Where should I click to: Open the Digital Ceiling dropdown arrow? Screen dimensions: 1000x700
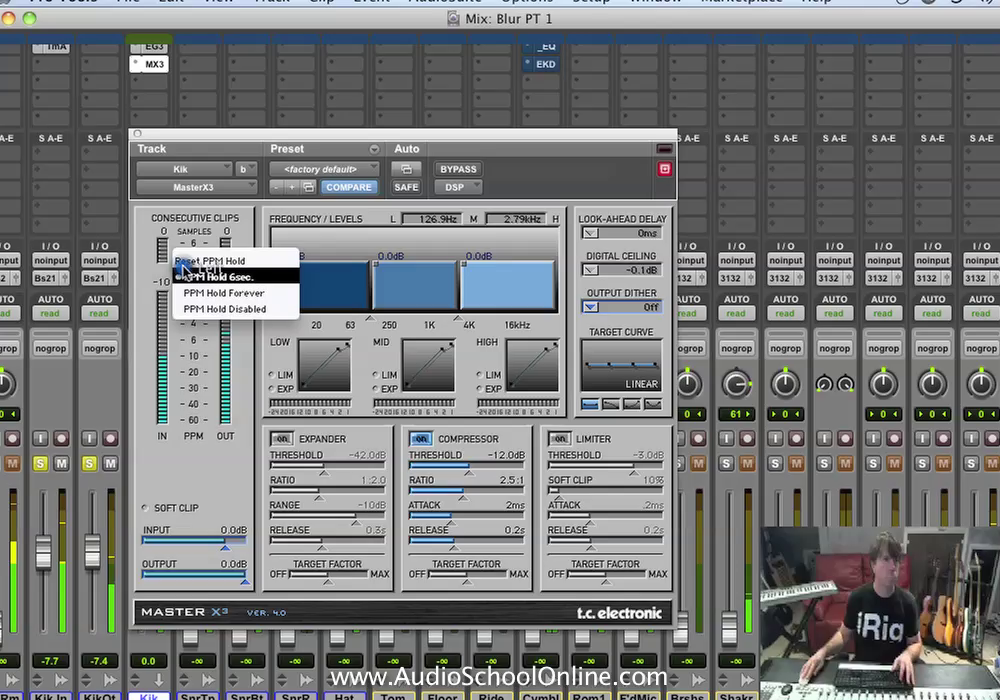coord(590,270)
